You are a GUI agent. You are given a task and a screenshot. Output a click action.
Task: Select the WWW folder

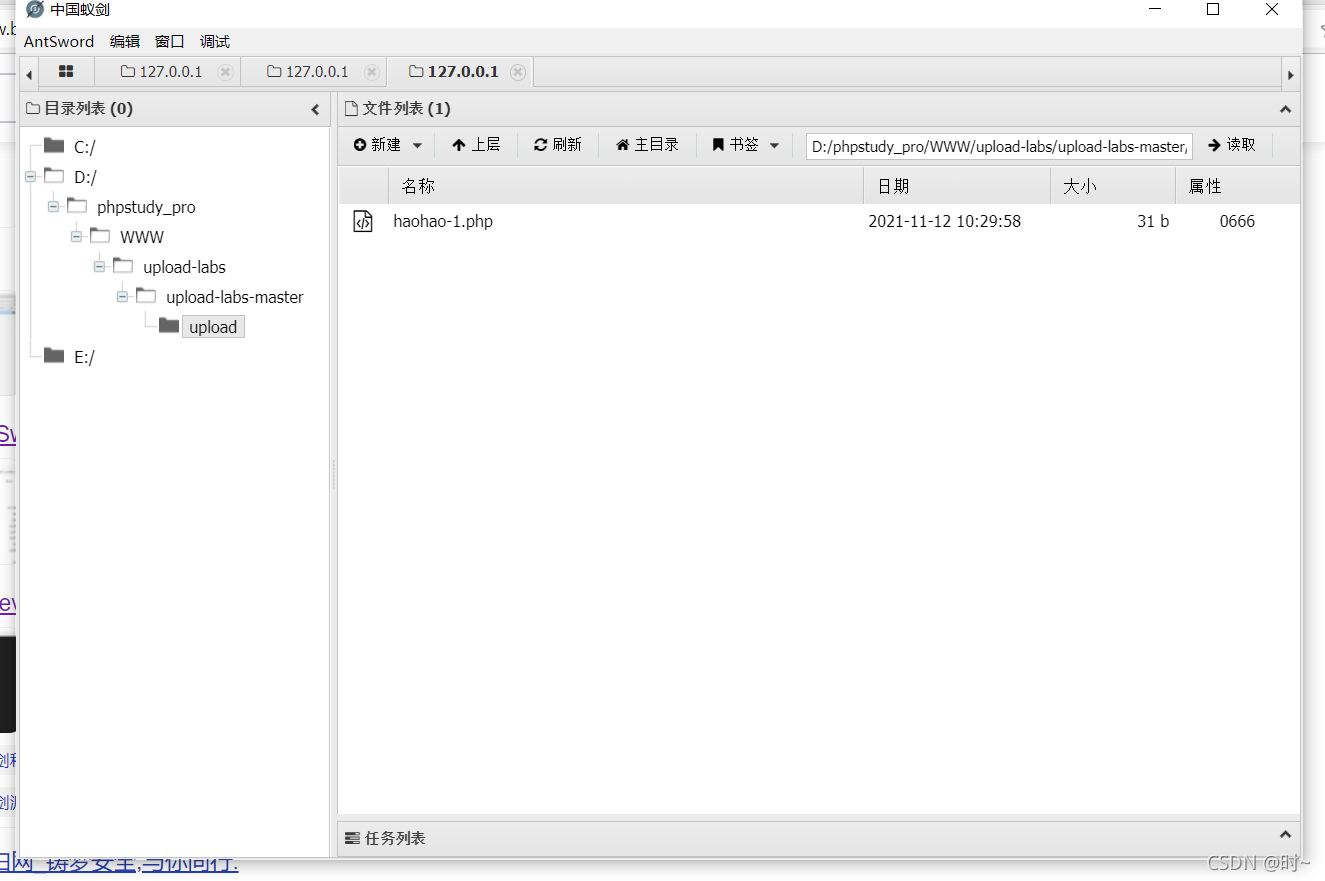[142, 237]
